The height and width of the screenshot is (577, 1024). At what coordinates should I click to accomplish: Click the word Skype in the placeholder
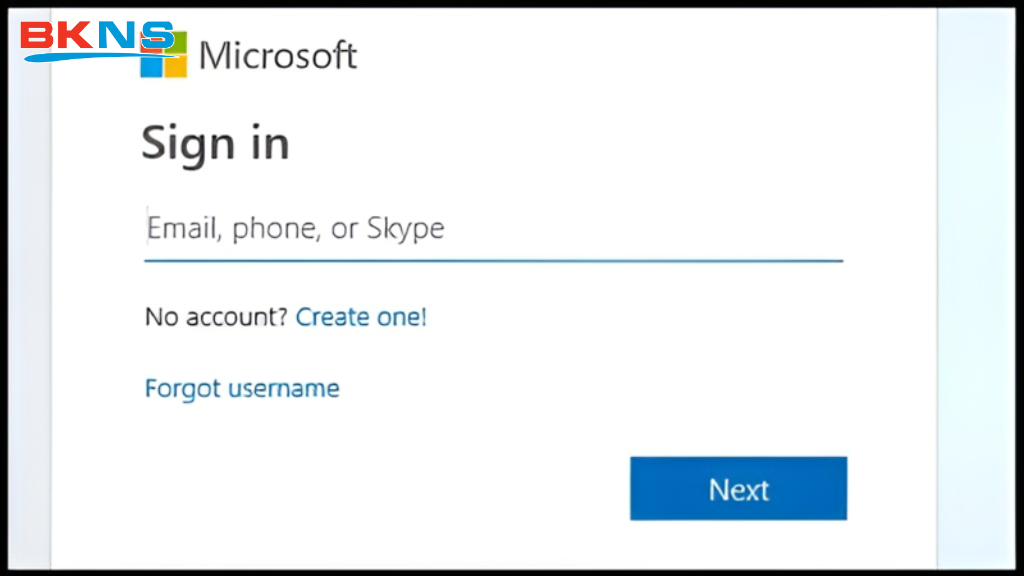pos(405,229)
